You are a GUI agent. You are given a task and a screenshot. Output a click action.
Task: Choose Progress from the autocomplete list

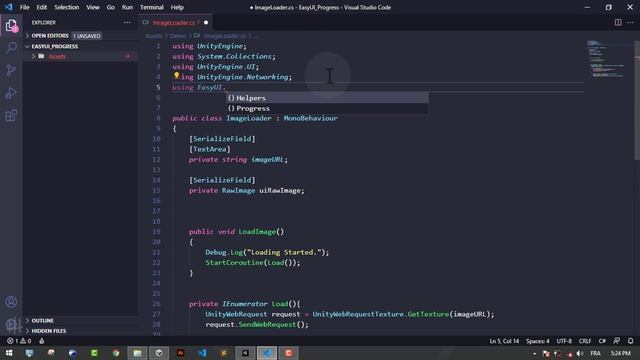tap(327, 109)
